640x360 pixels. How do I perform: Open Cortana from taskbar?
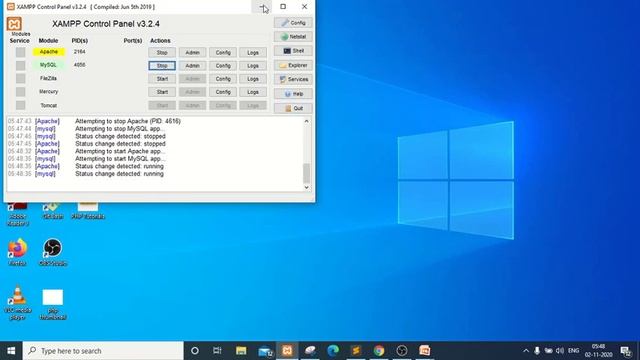[195, 351]
